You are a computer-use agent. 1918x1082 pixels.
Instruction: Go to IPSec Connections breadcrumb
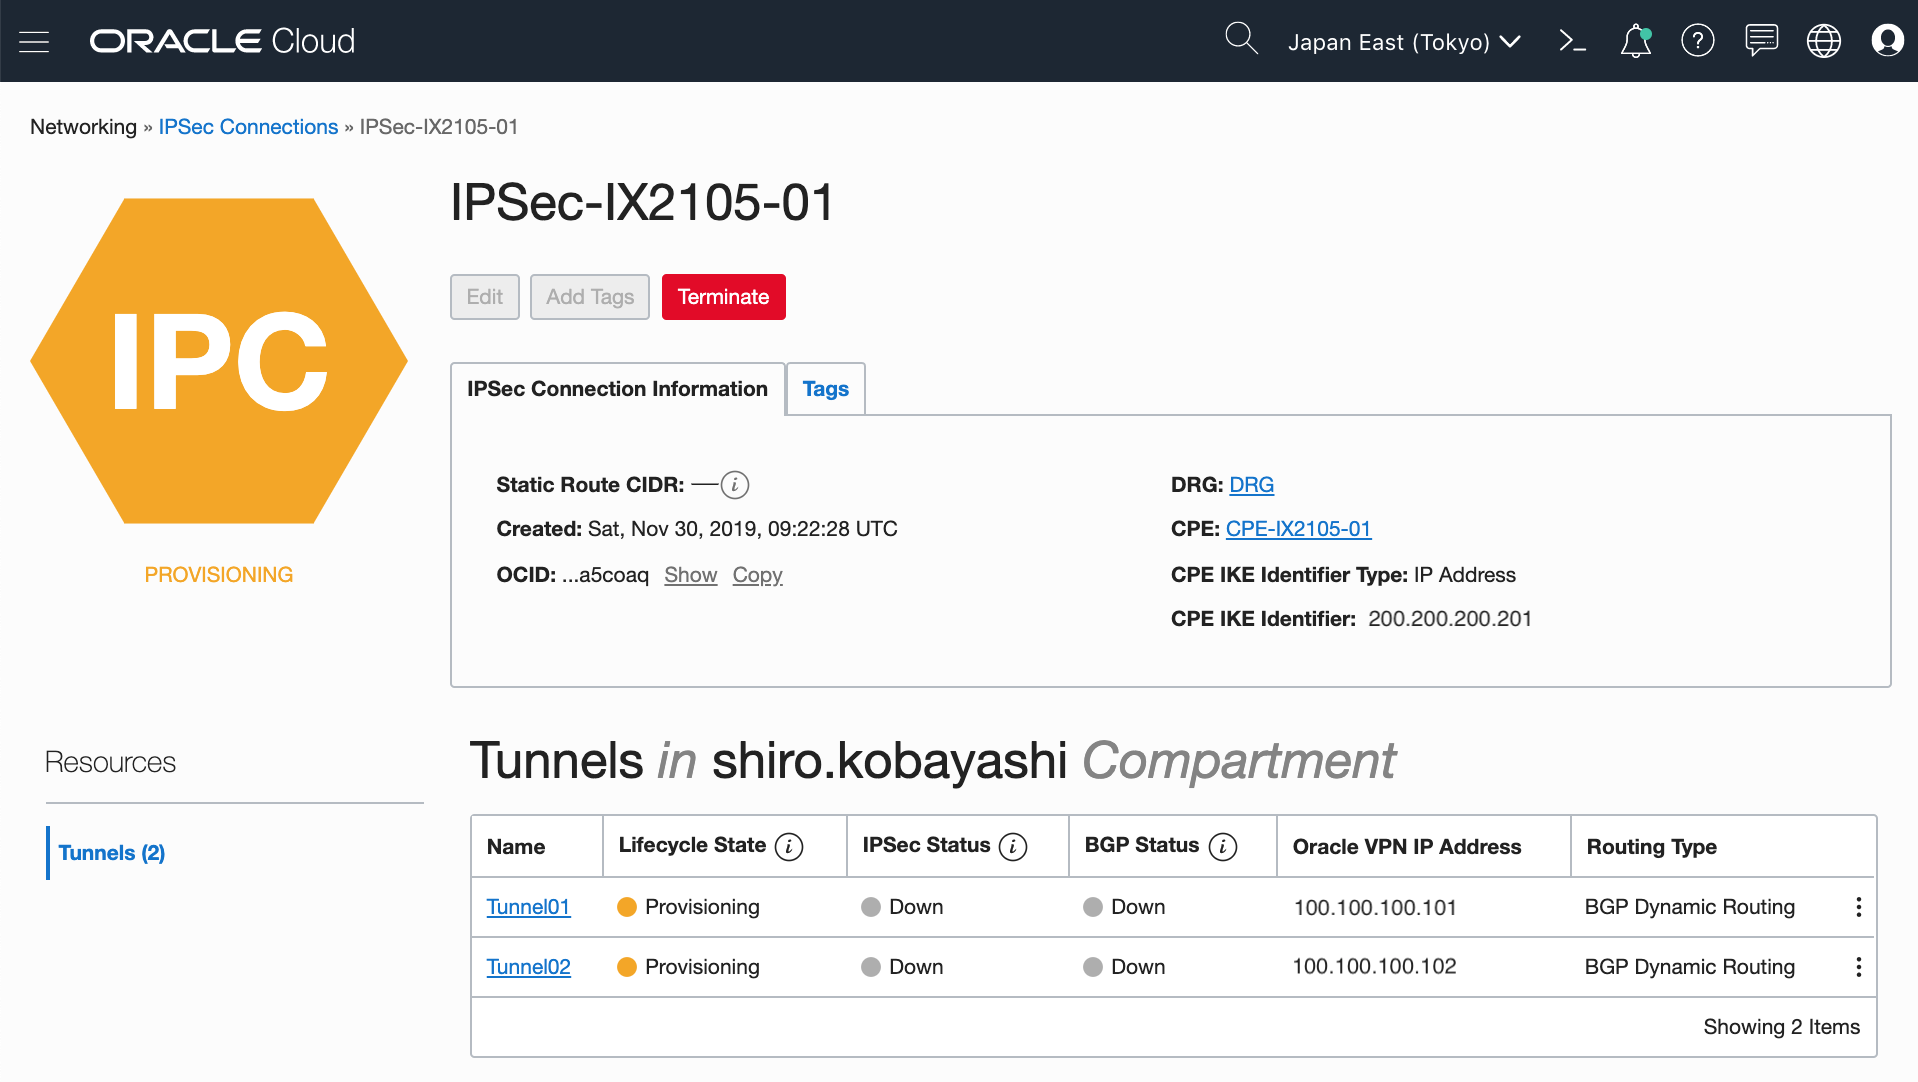click(248, 127)
